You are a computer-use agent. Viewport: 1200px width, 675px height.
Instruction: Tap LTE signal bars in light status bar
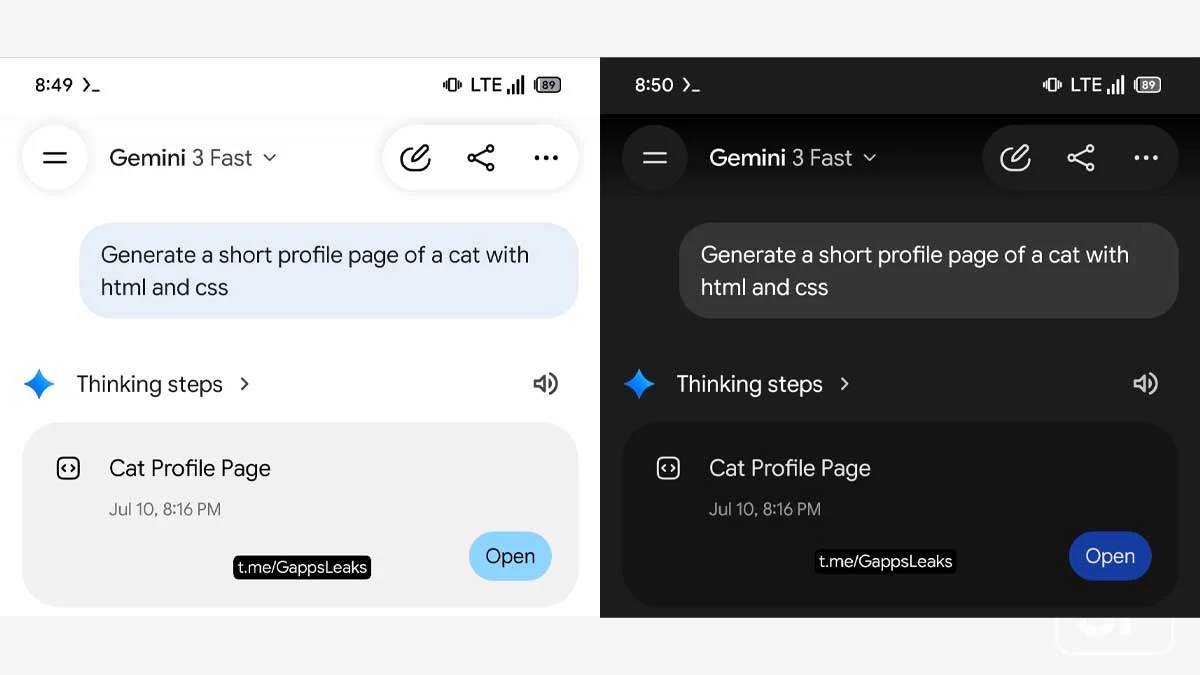(x=515, y=85)
